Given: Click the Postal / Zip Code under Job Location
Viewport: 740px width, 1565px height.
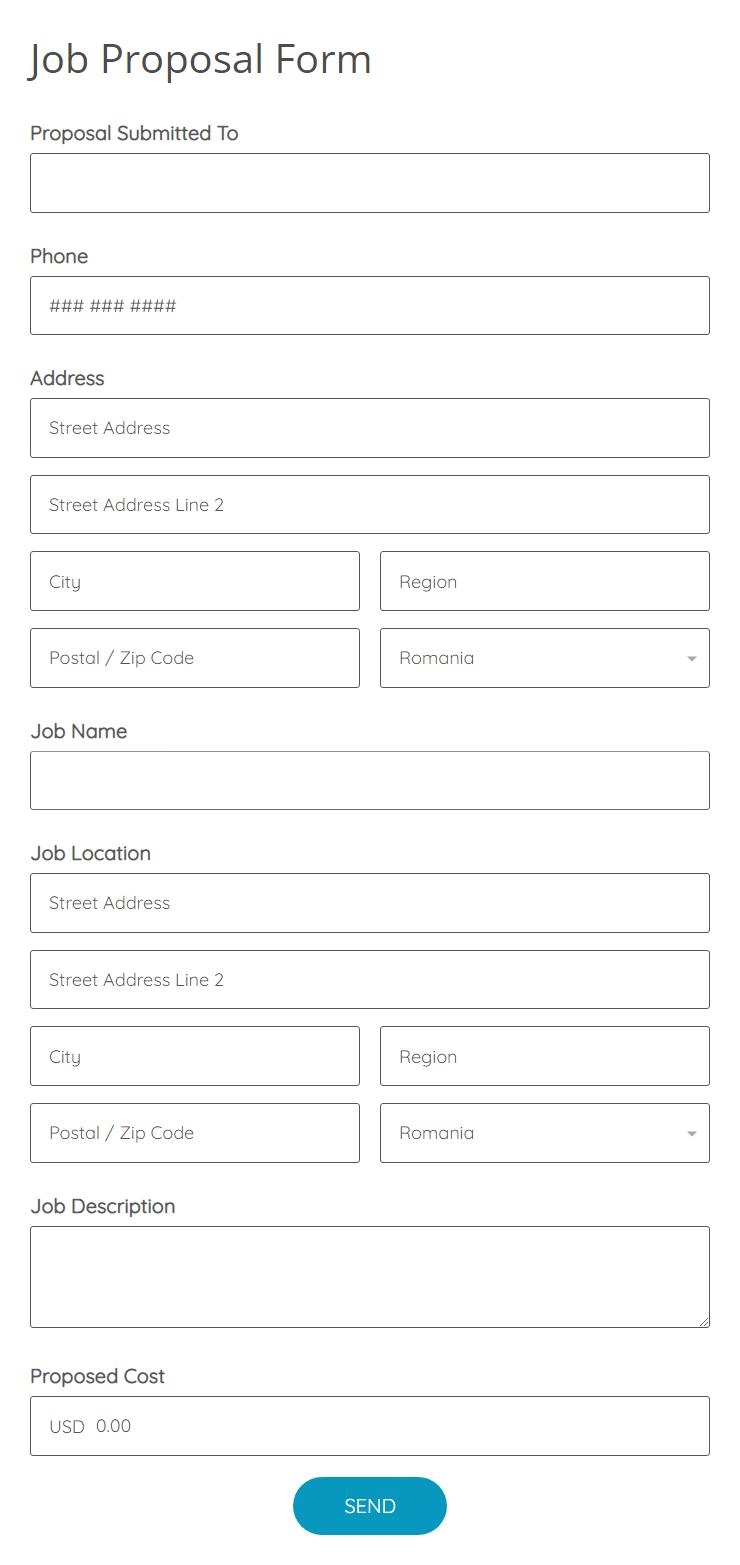Looking at the screenshot, I should [195, 1132].
